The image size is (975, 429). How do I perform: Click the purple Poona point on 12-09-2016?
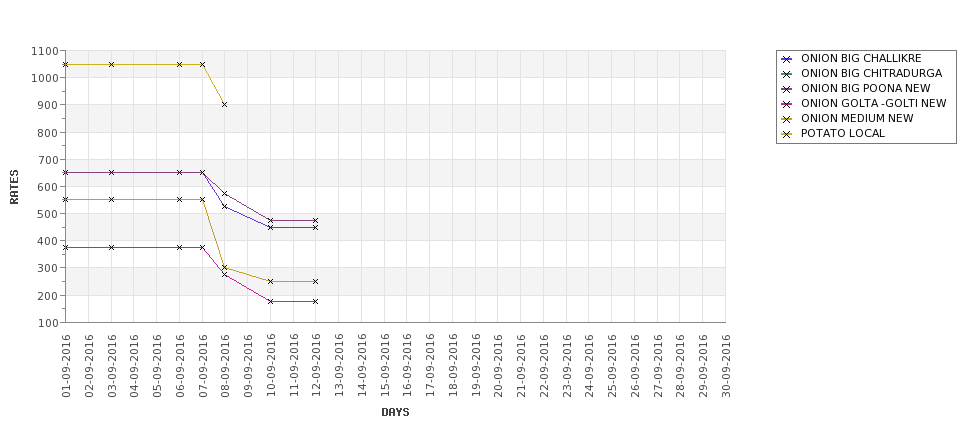(x=315, y=220)
